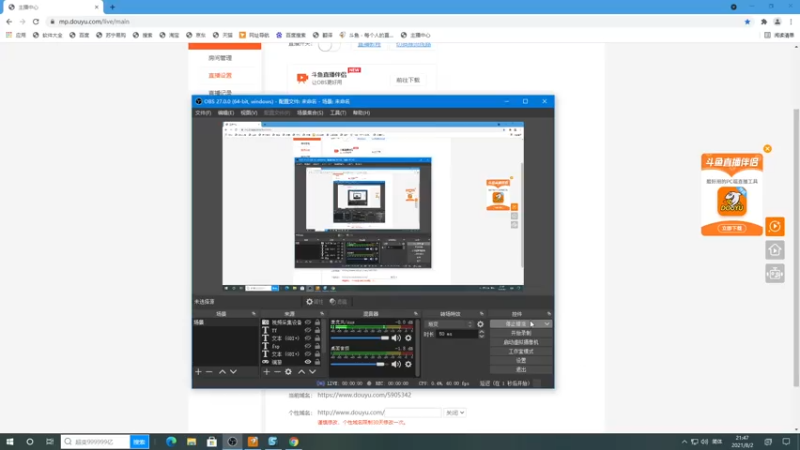Click the source properties button above docks
The image size is (800, 450).
tap(314, 302)
